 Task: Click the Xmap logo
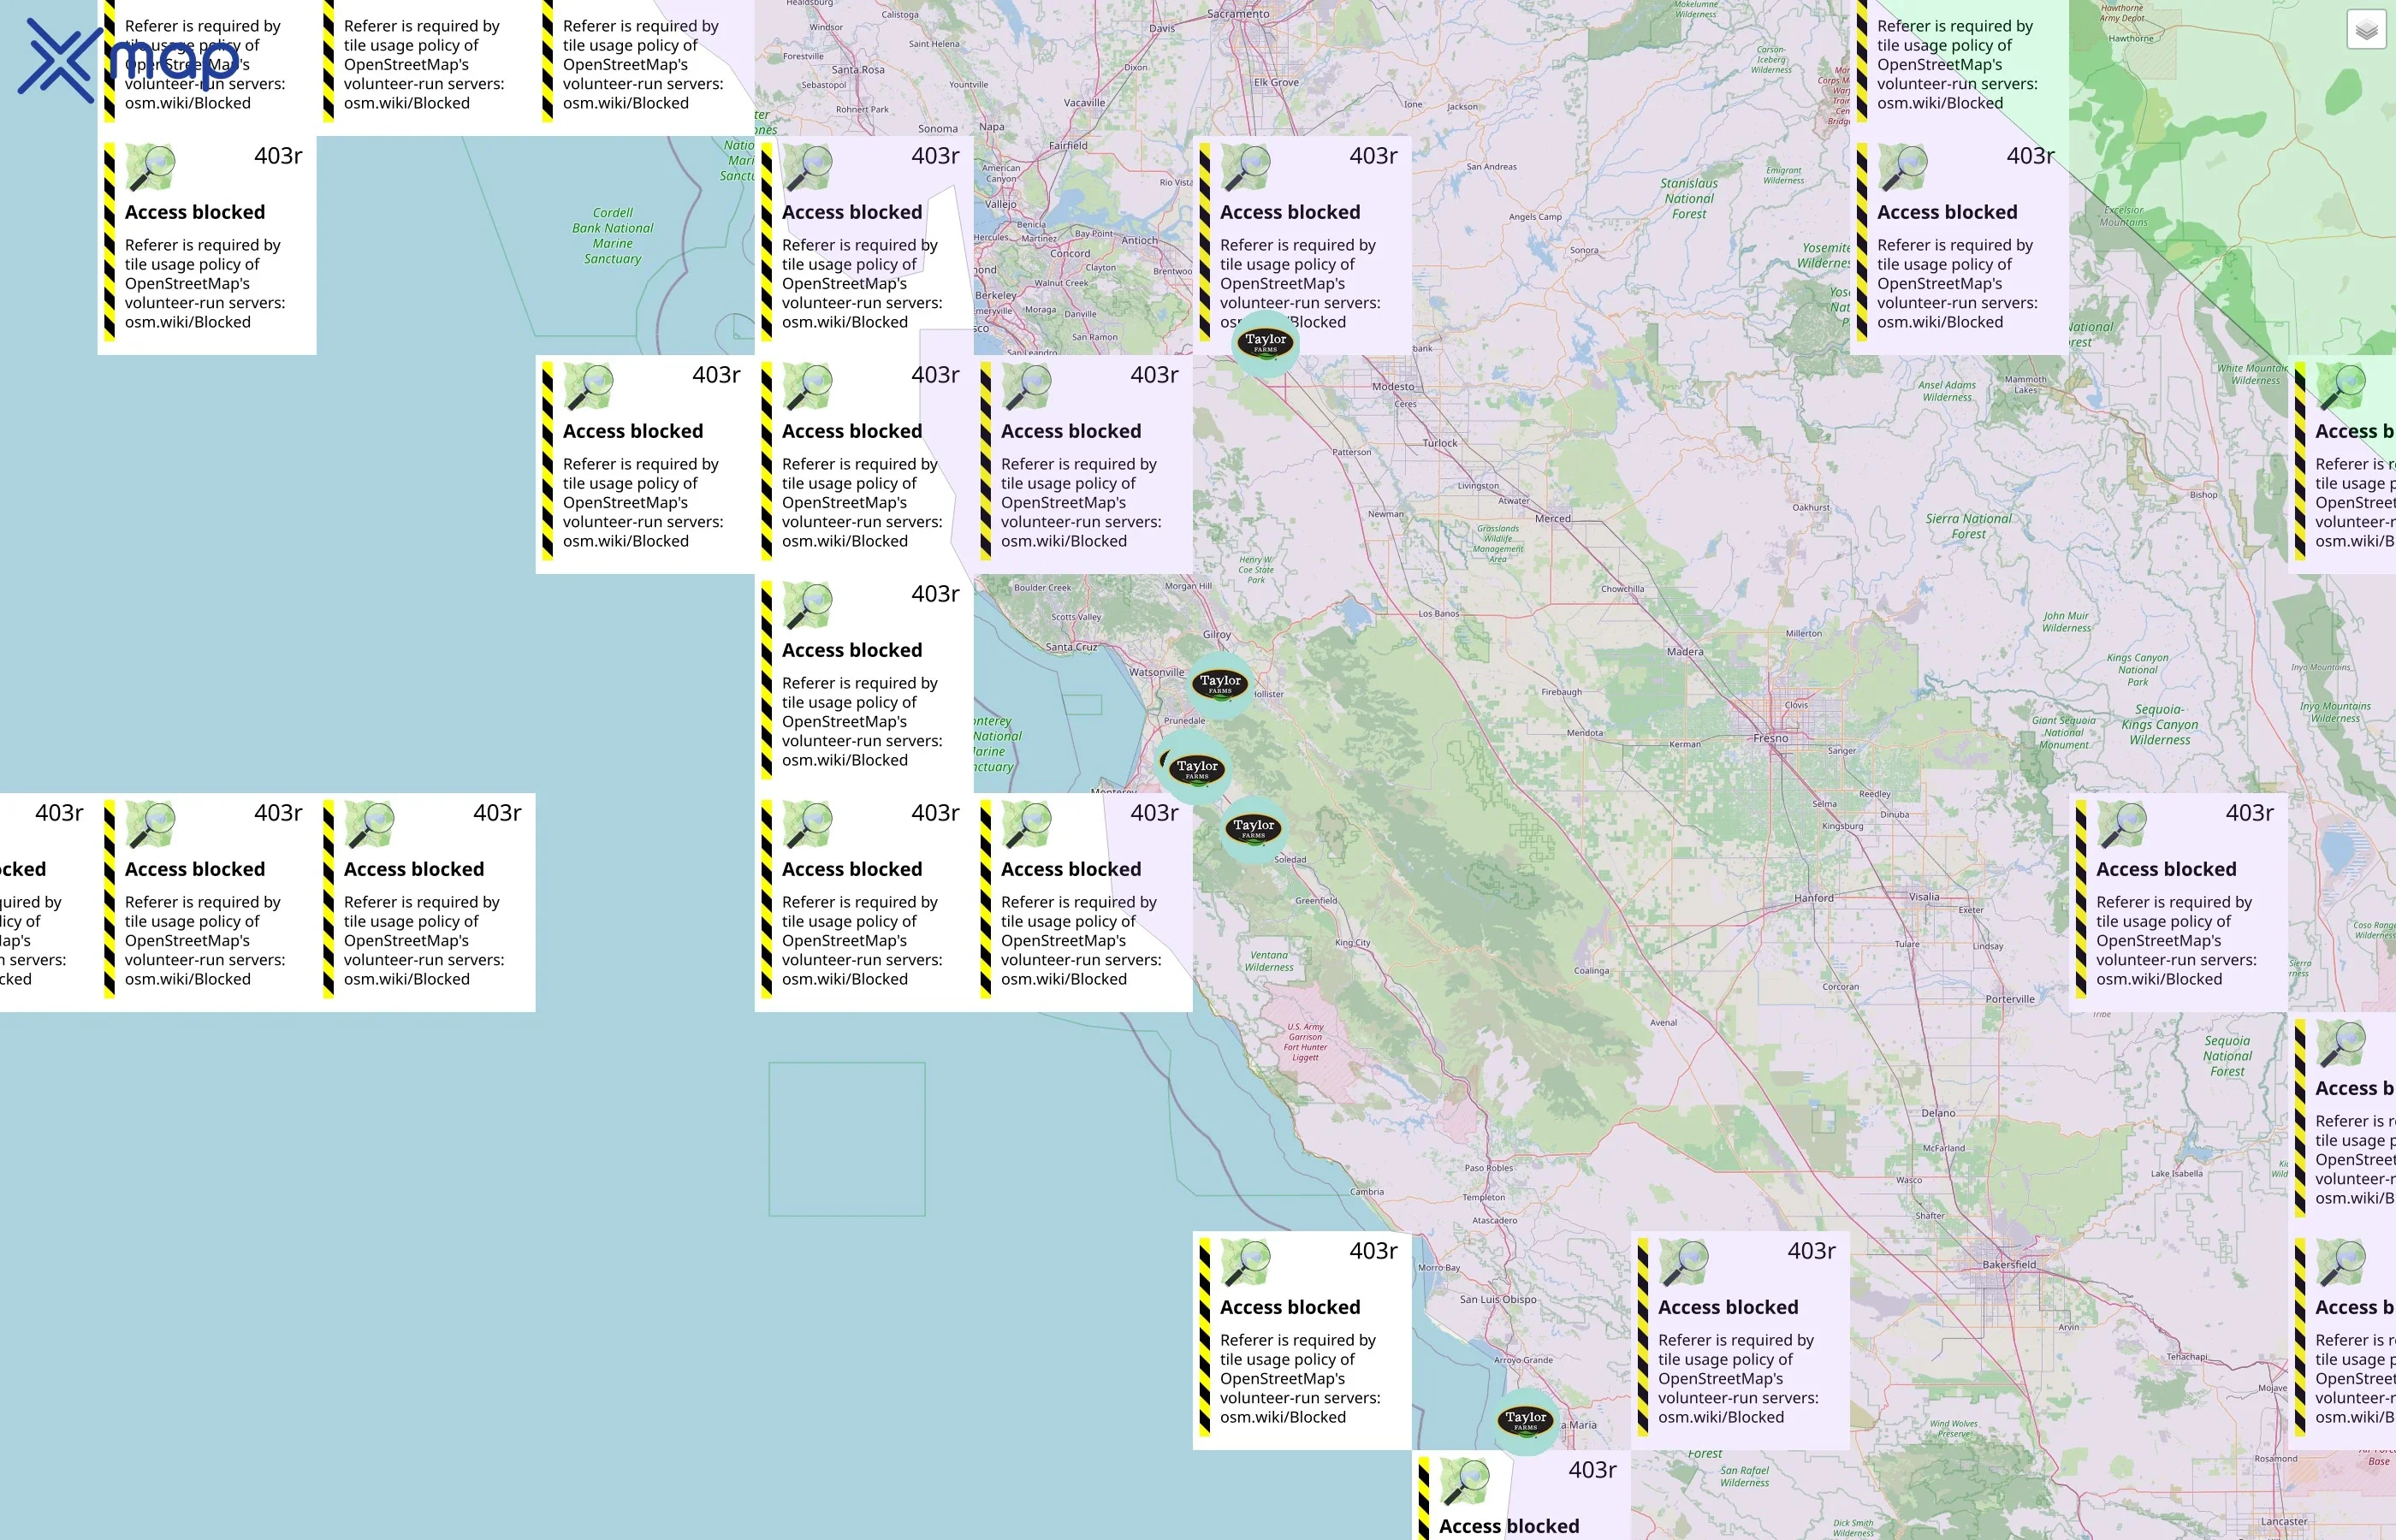tap(128, 60)
